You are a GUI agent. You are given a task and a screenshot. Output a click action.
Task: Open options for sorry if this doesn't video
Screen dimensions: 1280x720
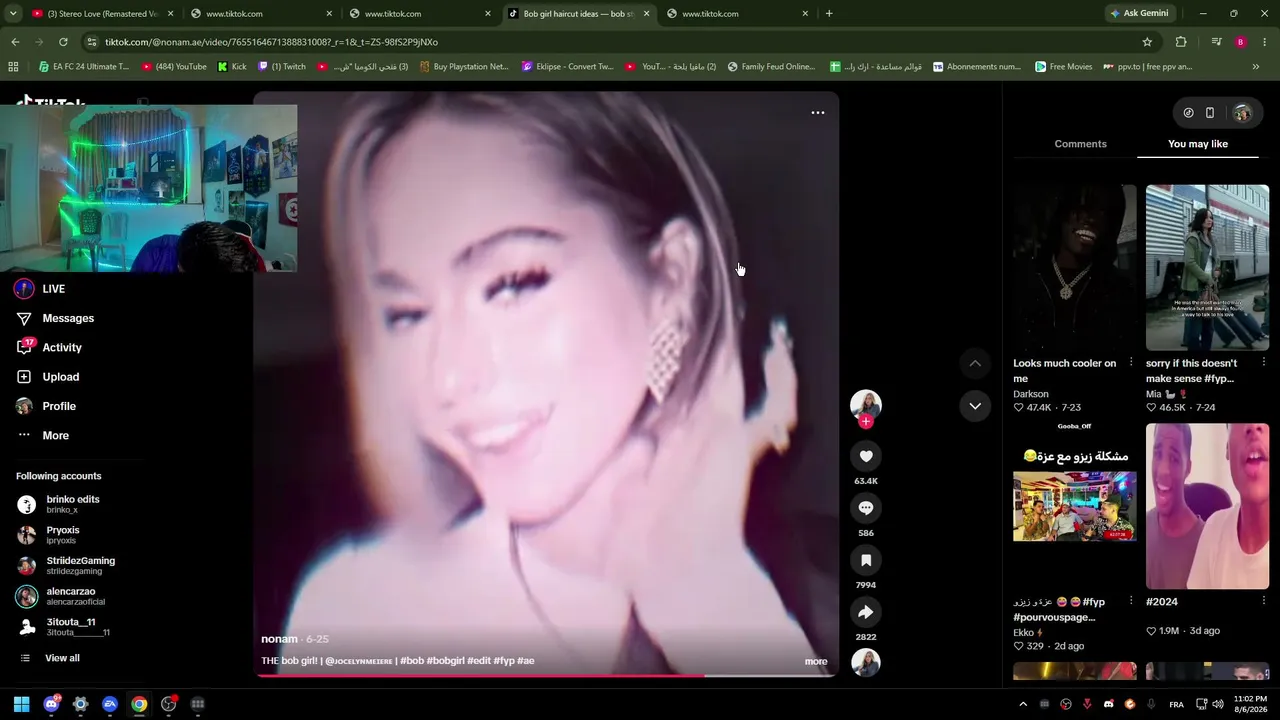tap(1263, 362)
